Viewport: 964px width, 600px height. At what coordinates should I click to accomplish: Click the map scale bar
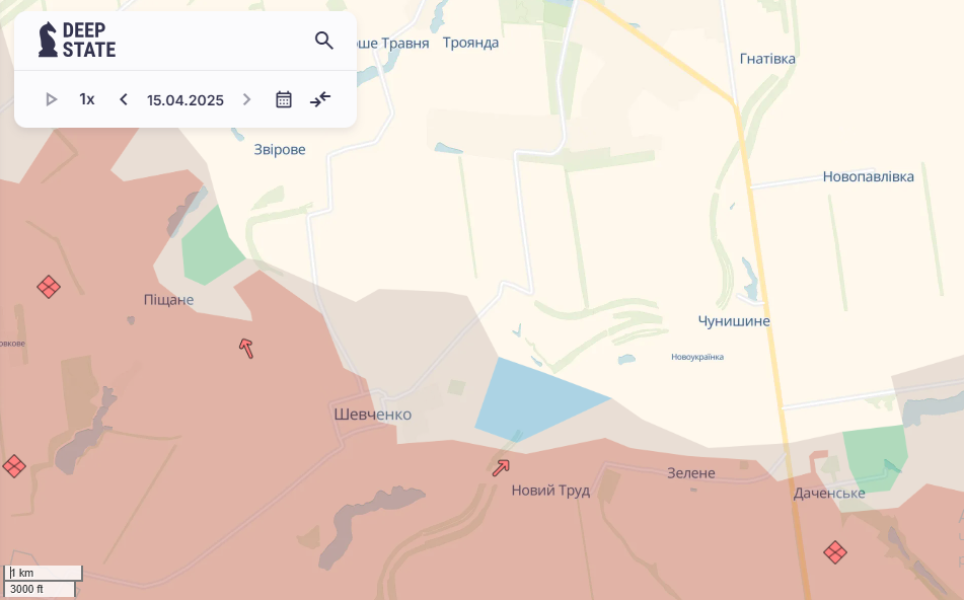(43, 581)
